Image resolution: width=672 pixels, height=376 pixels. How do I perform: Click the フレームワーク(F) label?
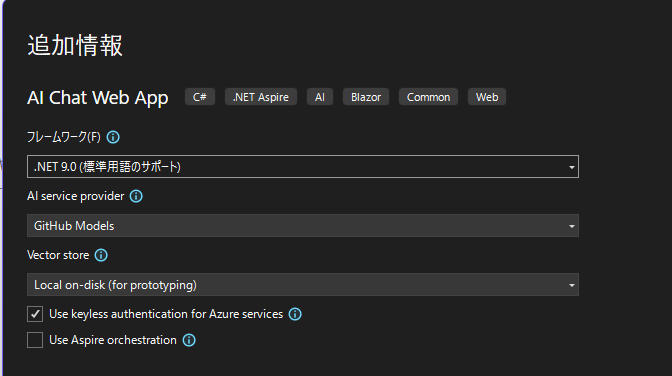point(64,137)
